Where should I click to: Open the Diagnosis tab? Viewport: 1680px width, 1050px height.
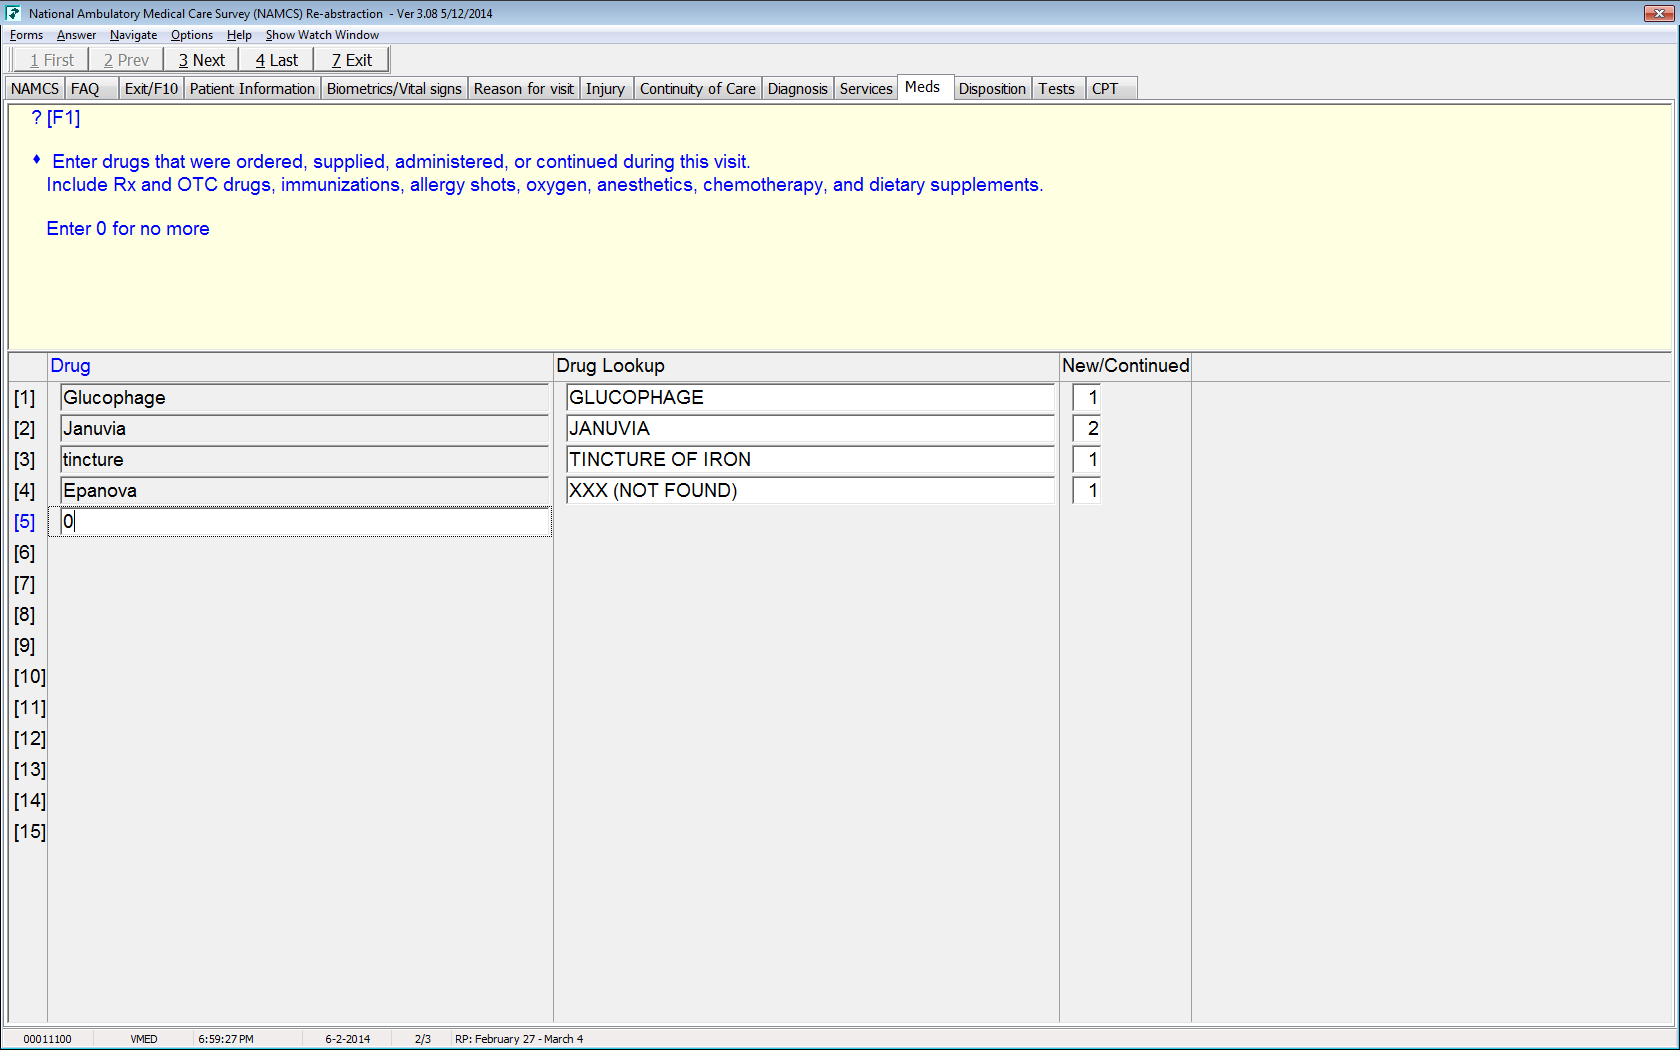click(797, 89)
